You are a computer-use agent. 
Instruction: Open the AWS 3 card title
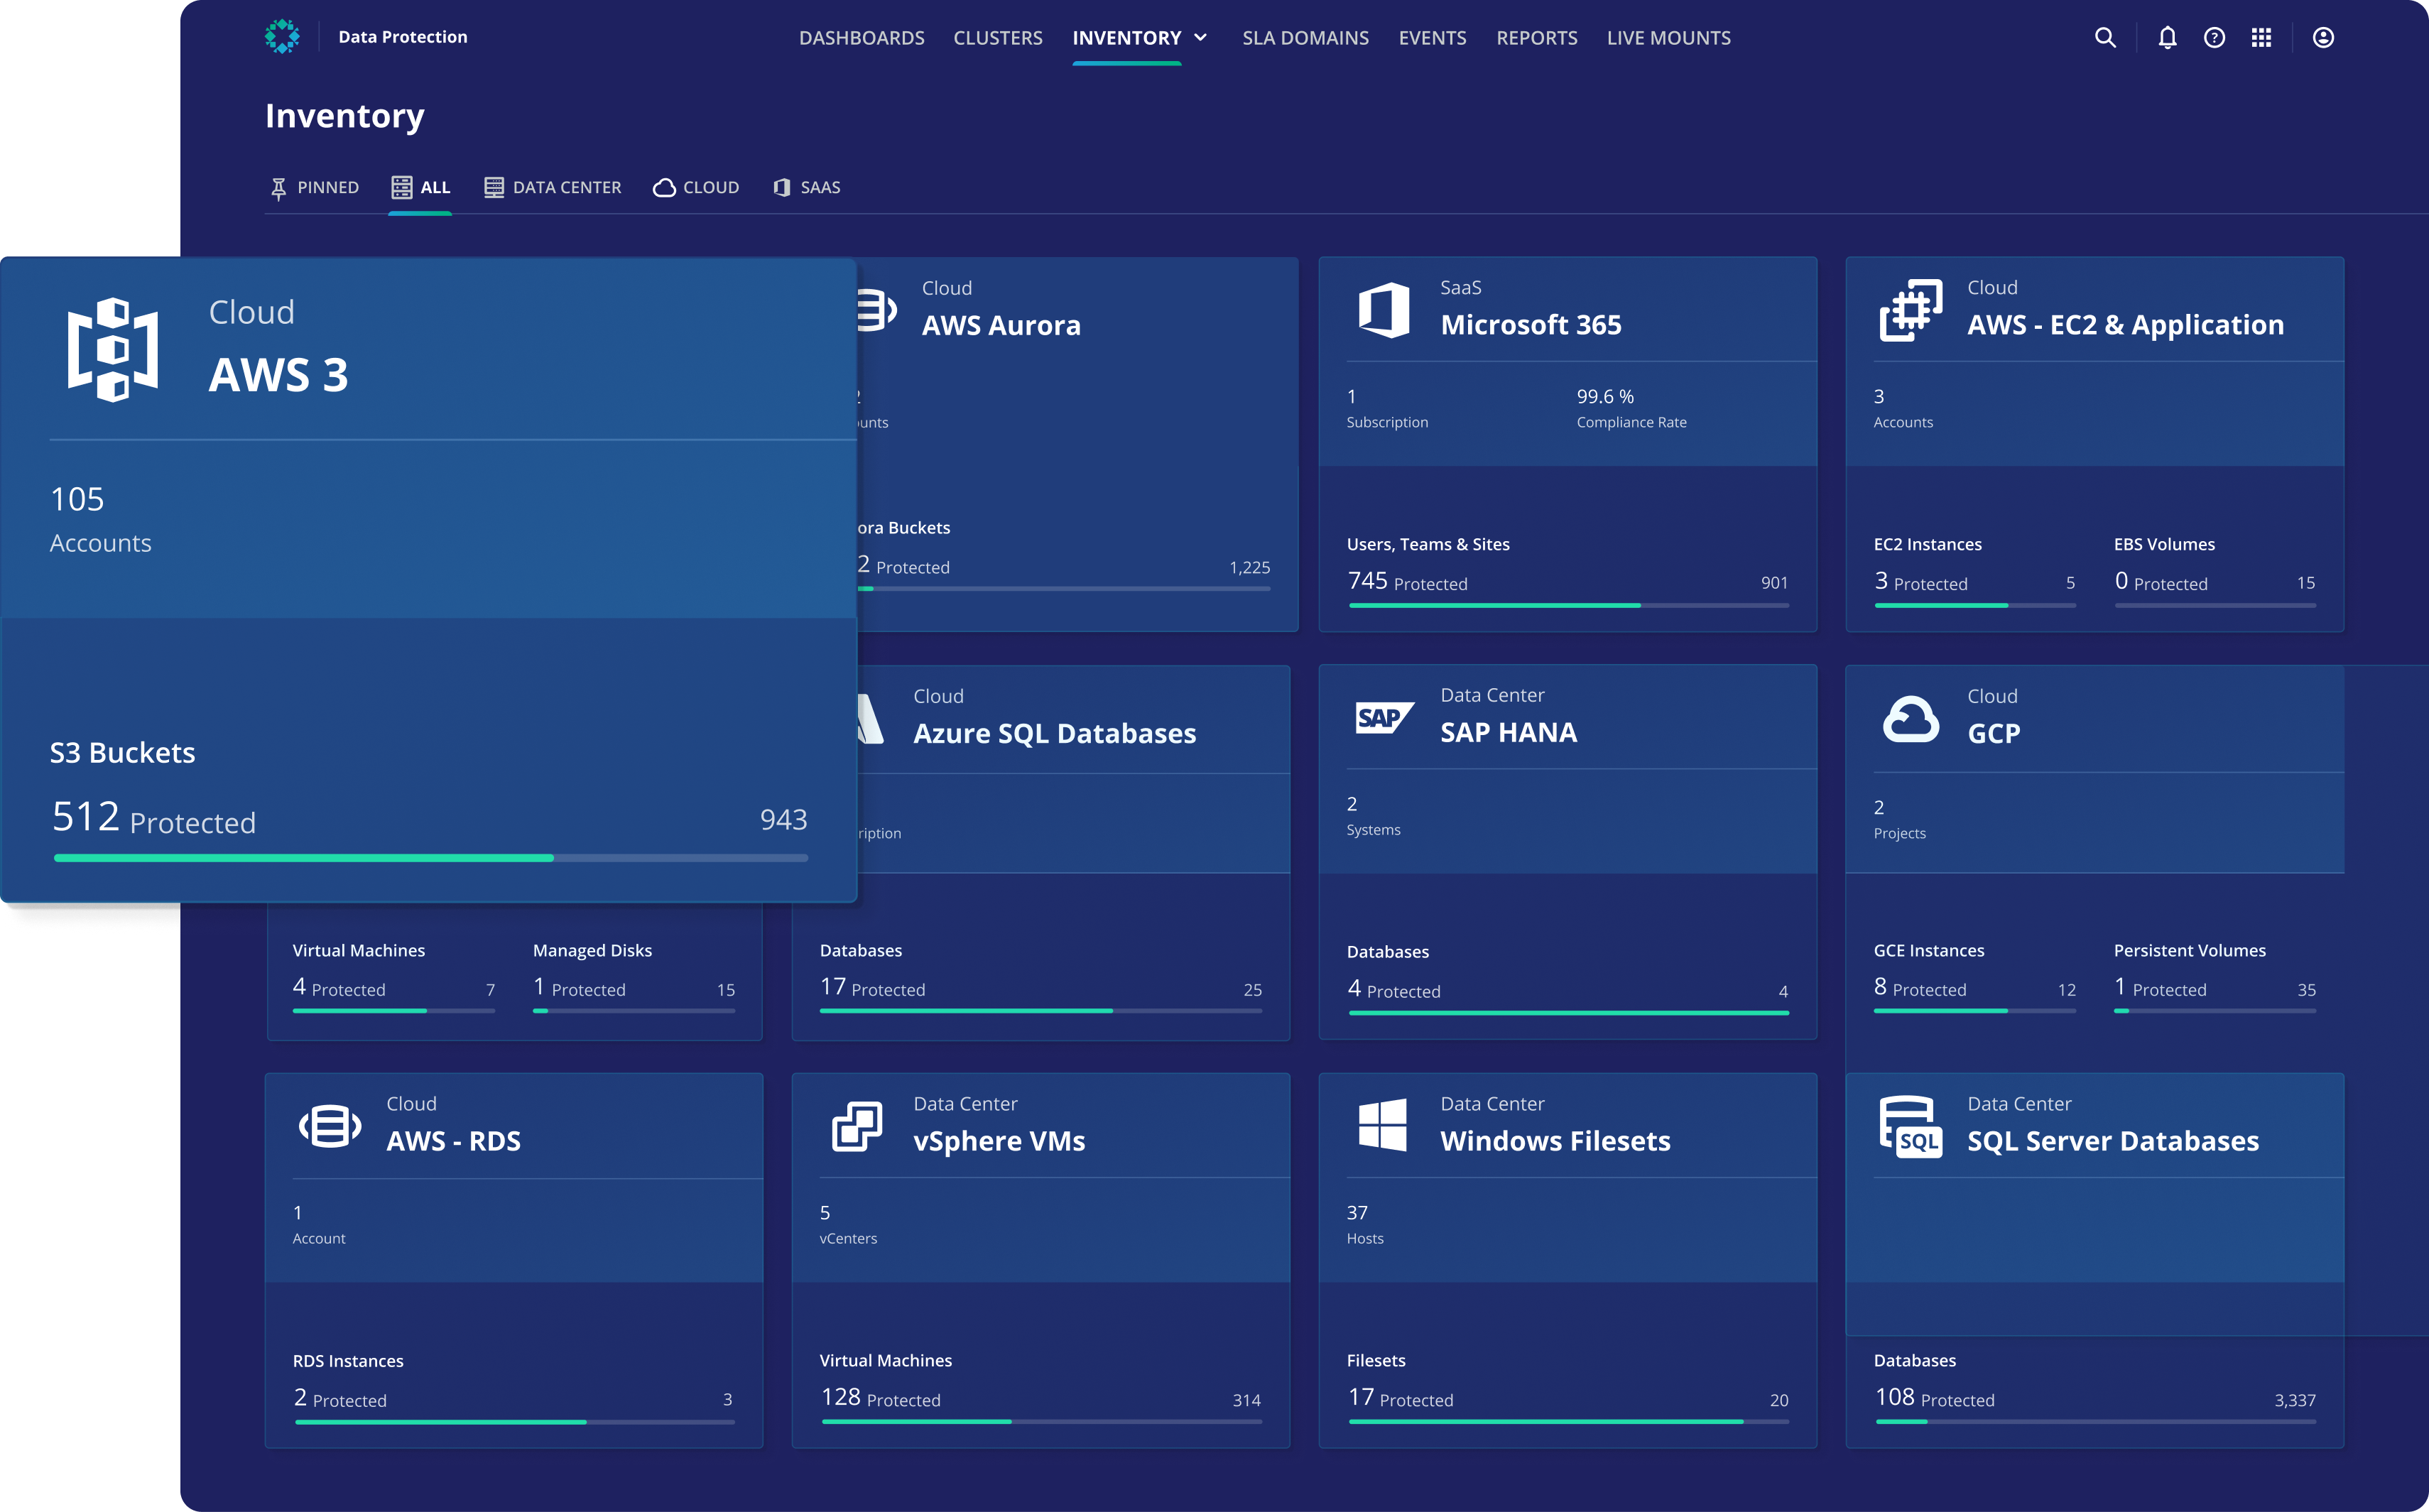point(279,375)
